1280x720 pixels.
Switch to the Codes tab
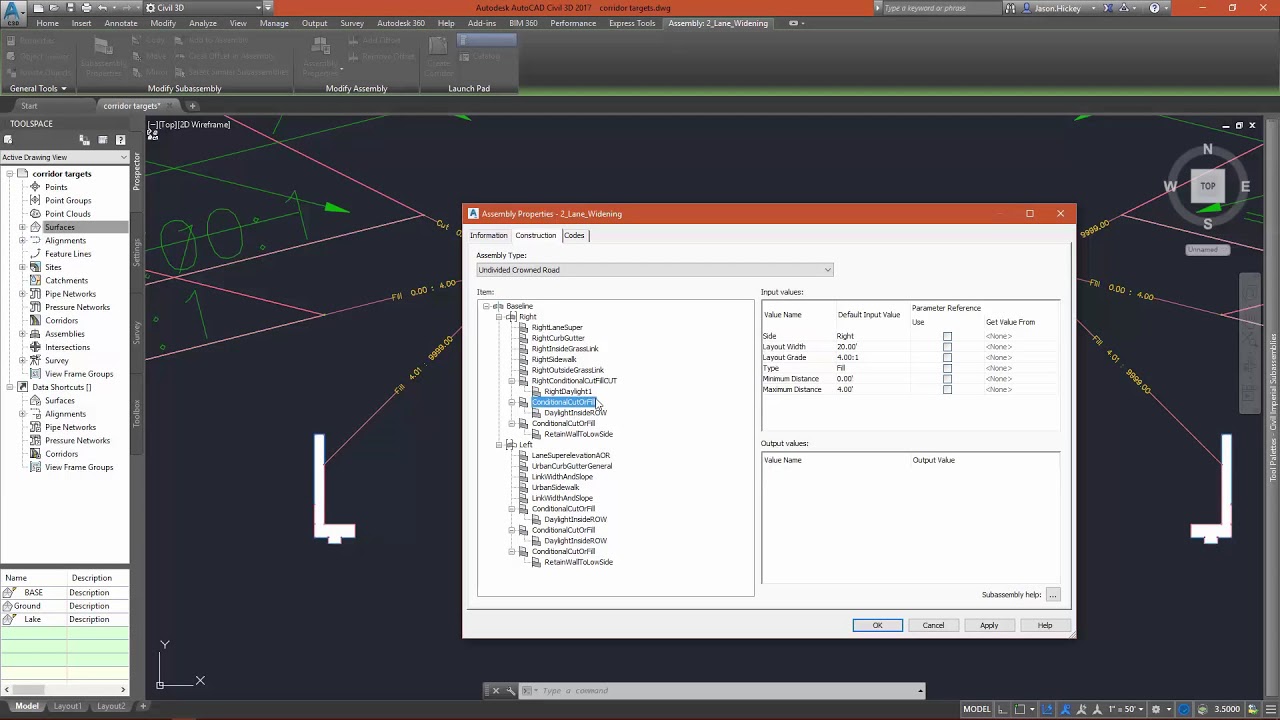coord(574,235)
